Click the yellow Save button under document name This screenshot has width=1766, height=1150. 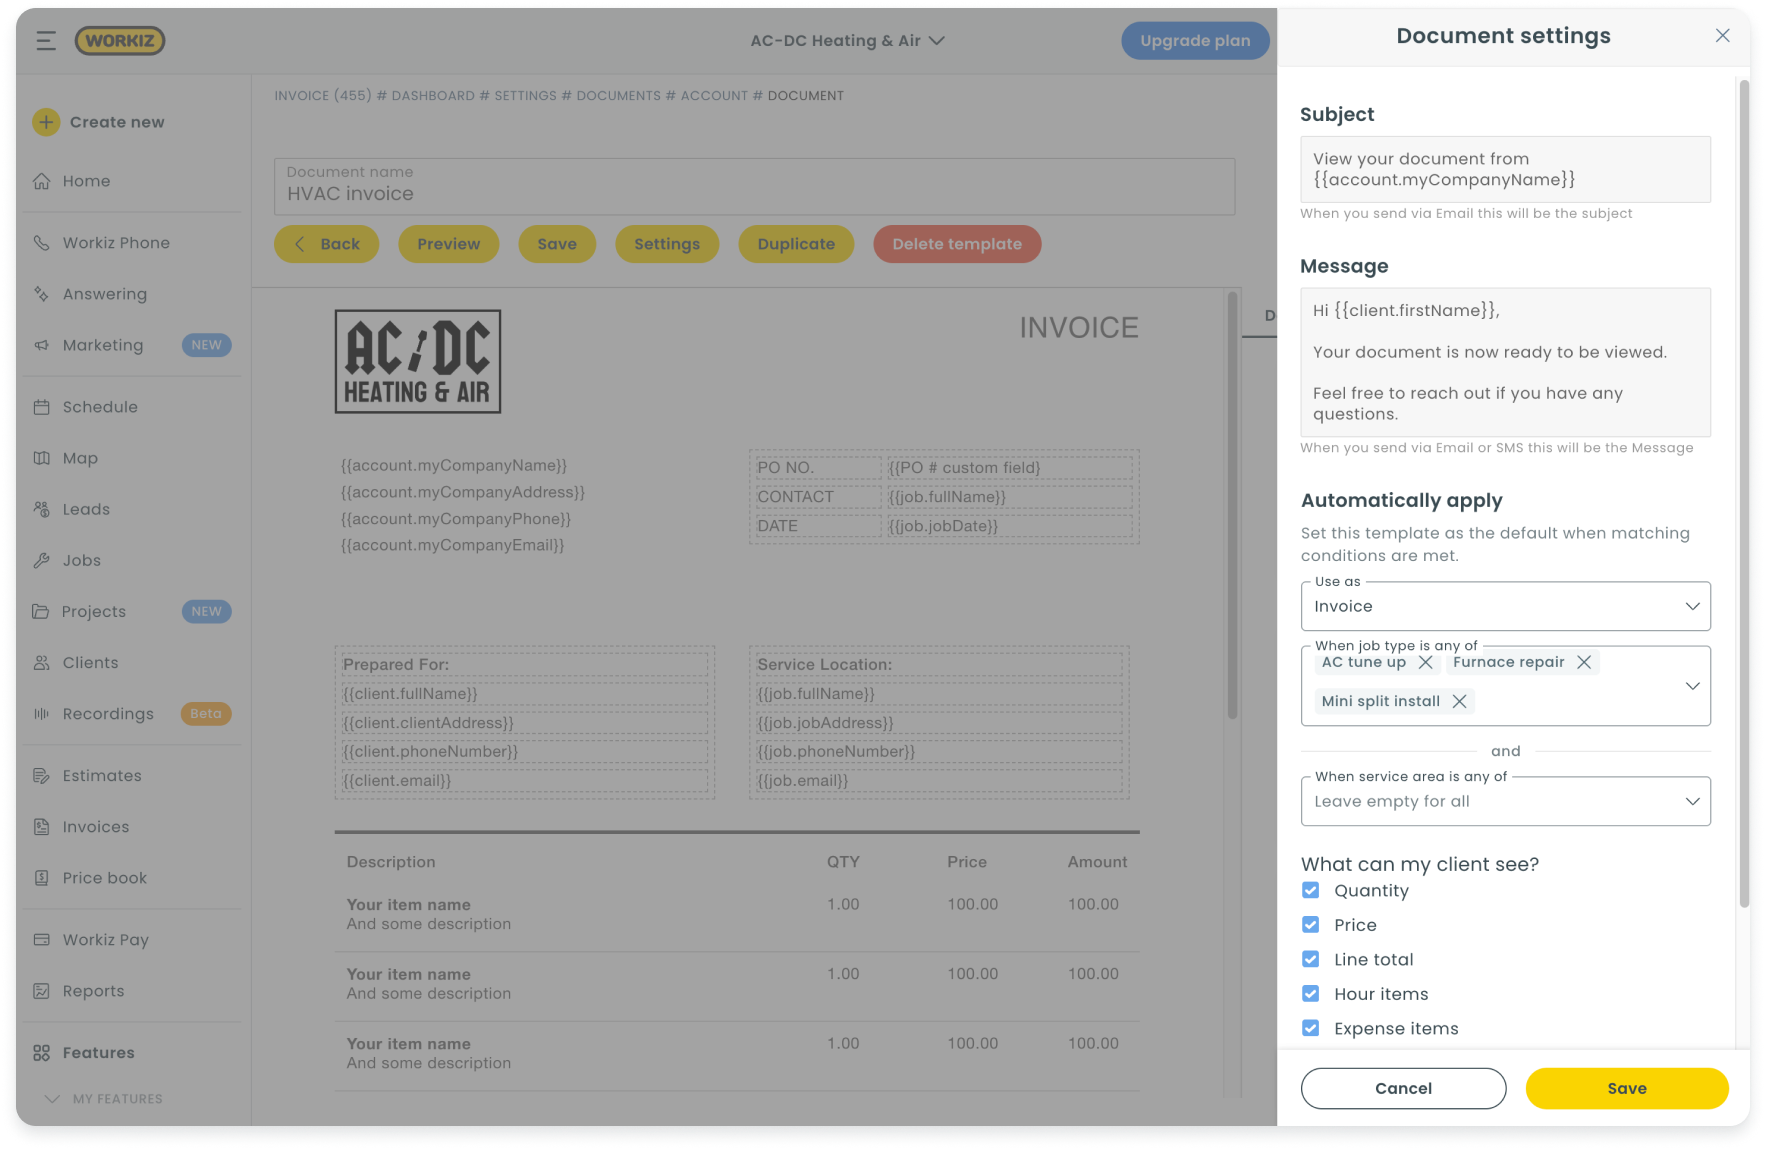pos(557,244)
